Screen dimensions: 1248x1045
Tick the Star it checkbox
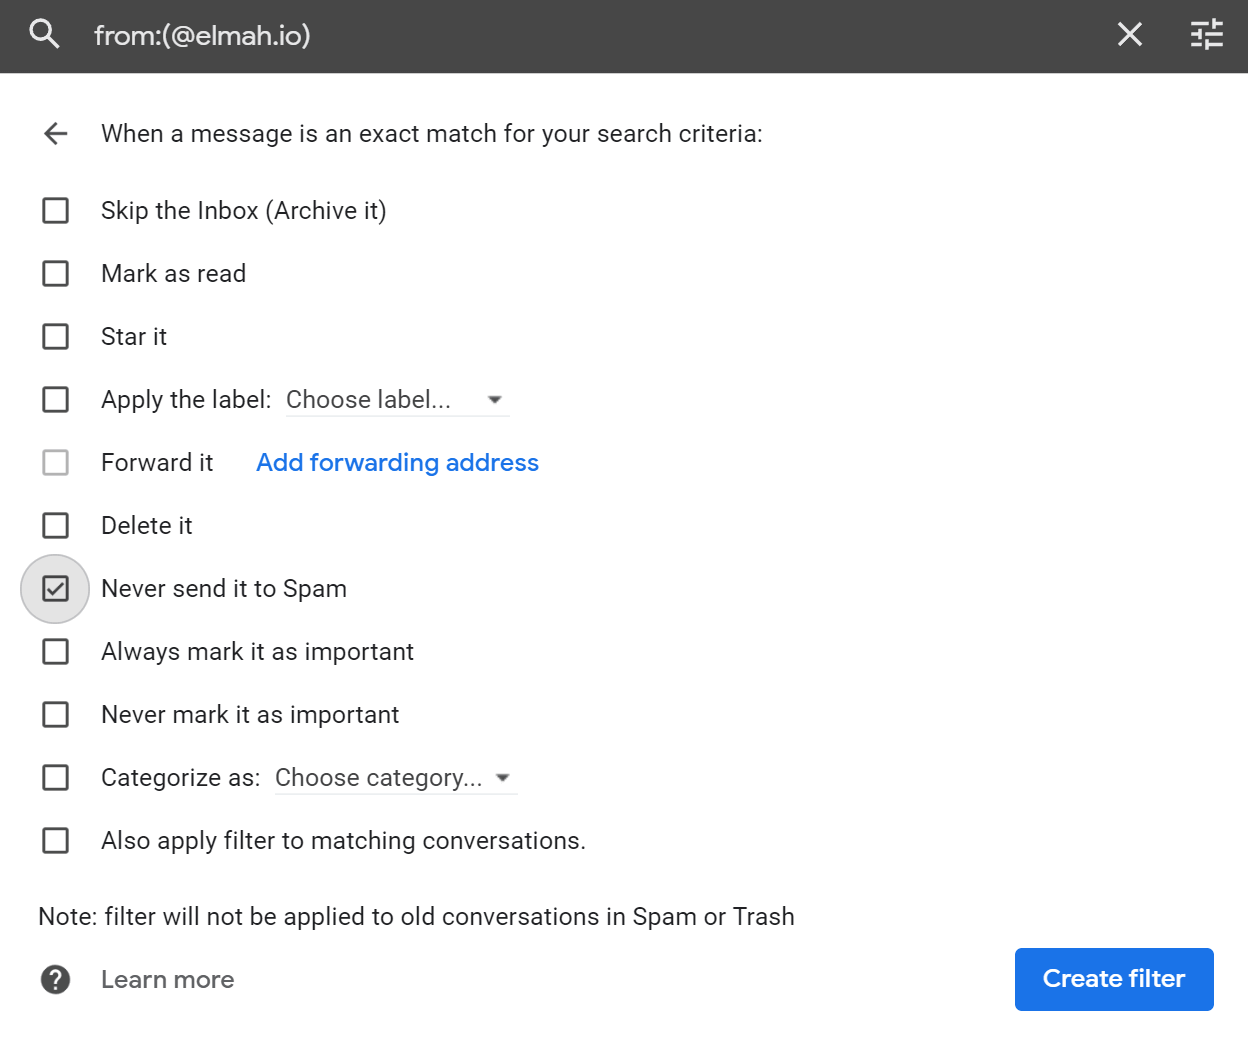56,337
